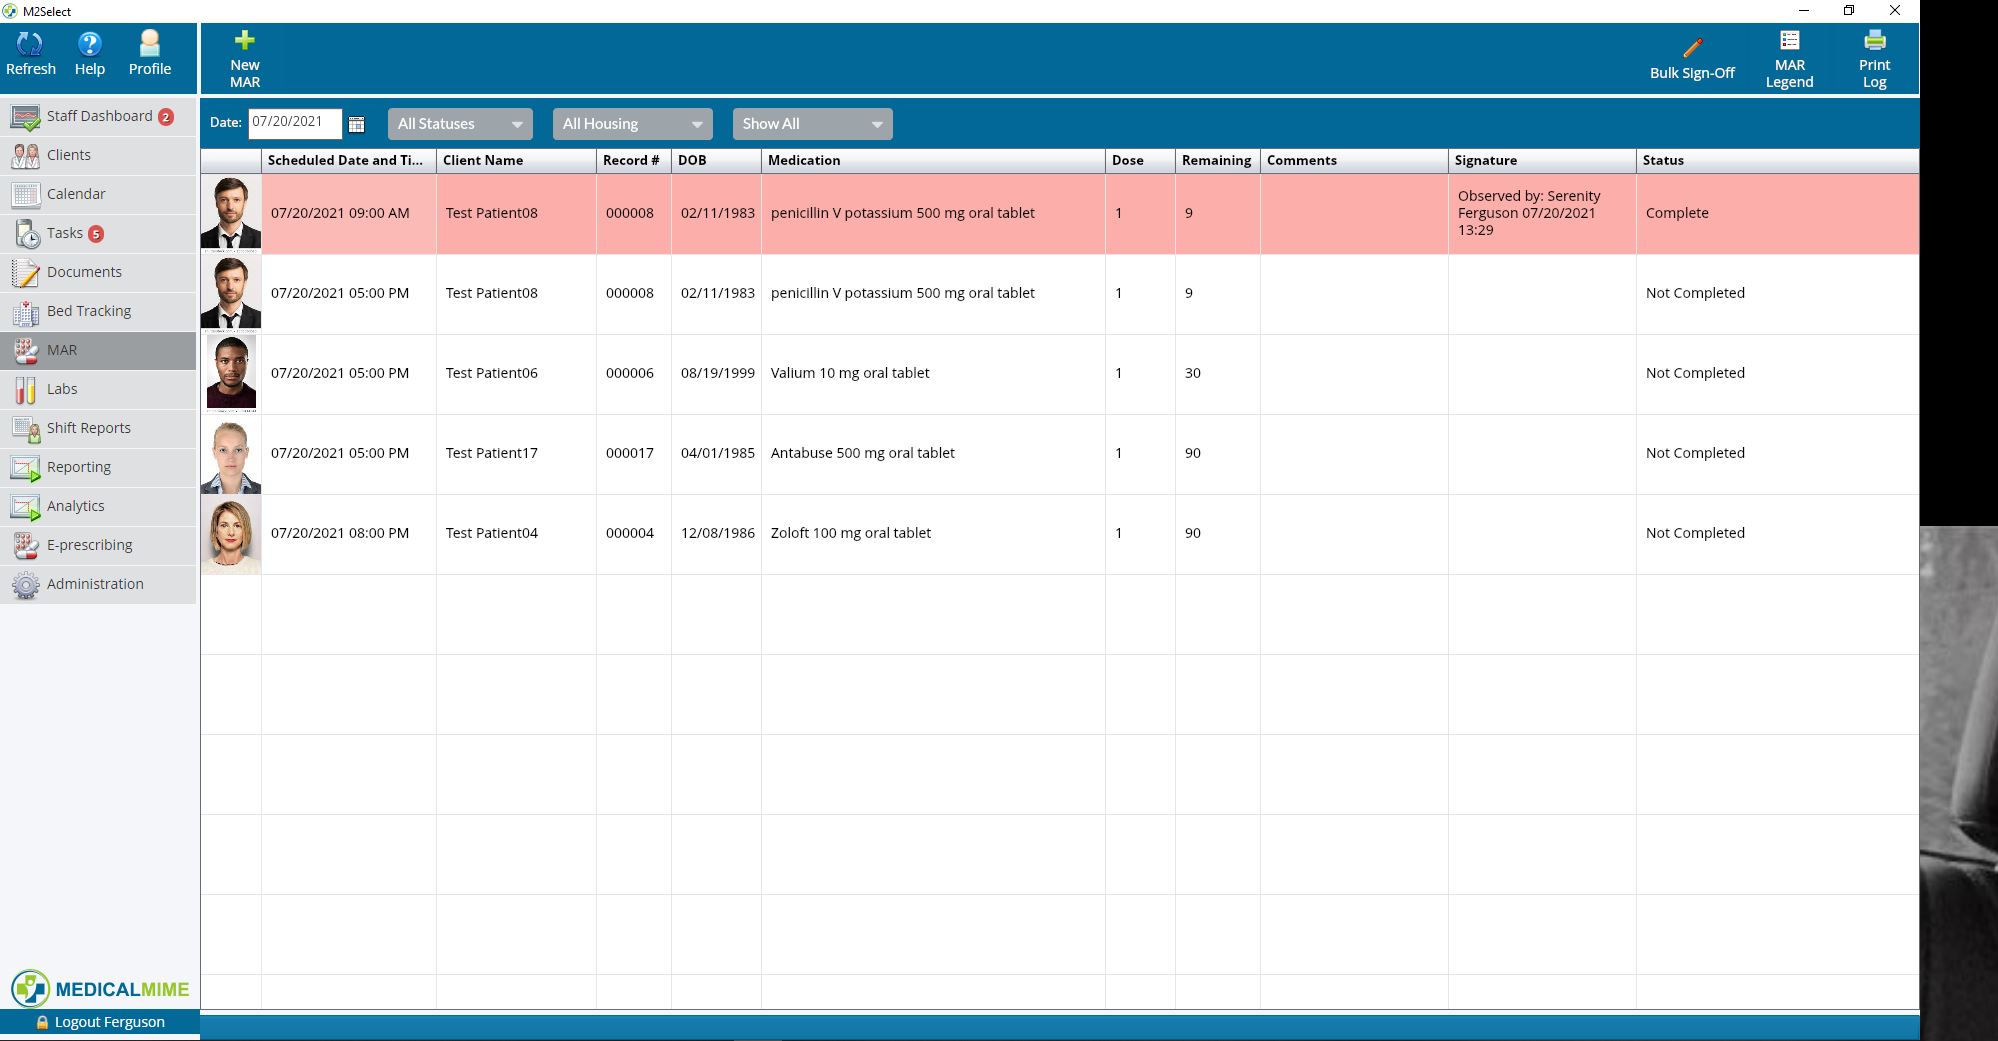Open the E-prescribing module

click(90, 545)
